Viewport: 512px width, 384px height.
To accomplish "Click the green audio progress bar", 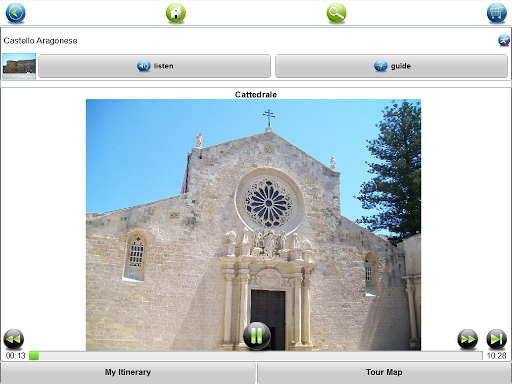I will [x=256, y=356].
